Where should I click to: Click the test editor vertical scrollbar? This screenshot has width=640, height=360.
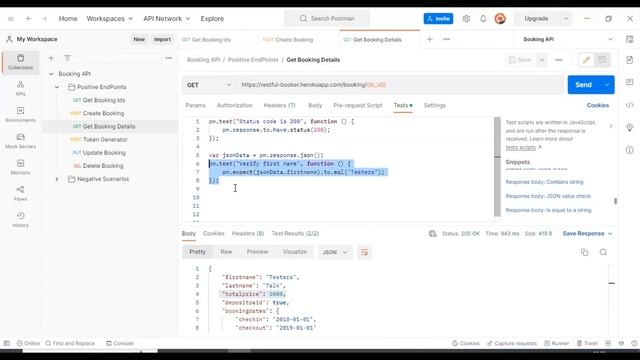point(497,167)
